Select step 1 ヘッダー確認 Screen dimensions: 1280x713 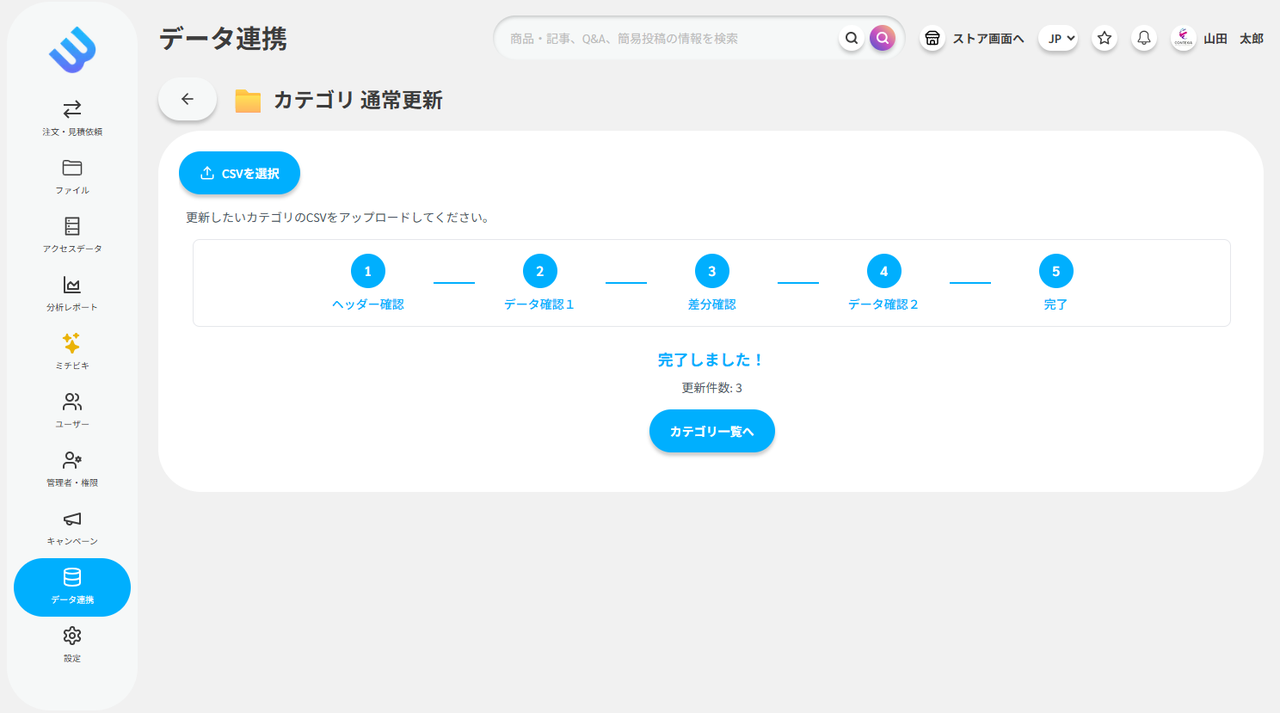coord(368,270)
